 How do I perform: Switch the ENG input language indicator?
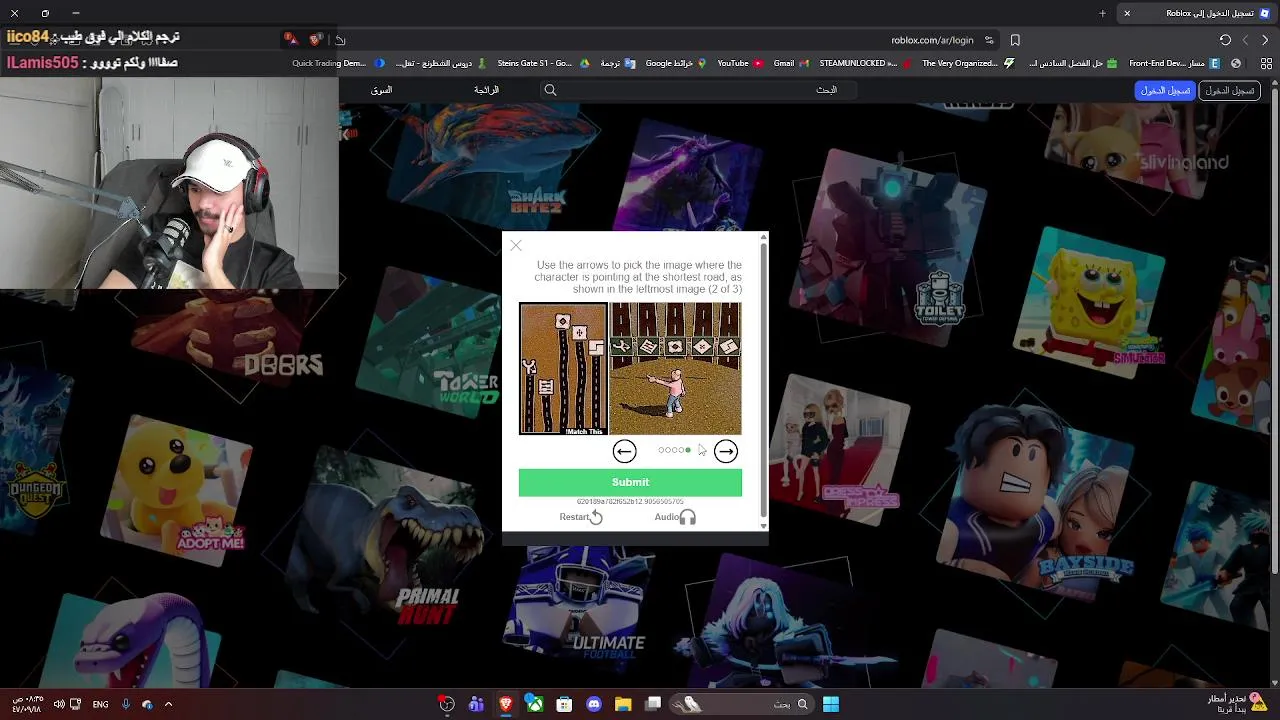pyautogui.click(x=100, y=704)
